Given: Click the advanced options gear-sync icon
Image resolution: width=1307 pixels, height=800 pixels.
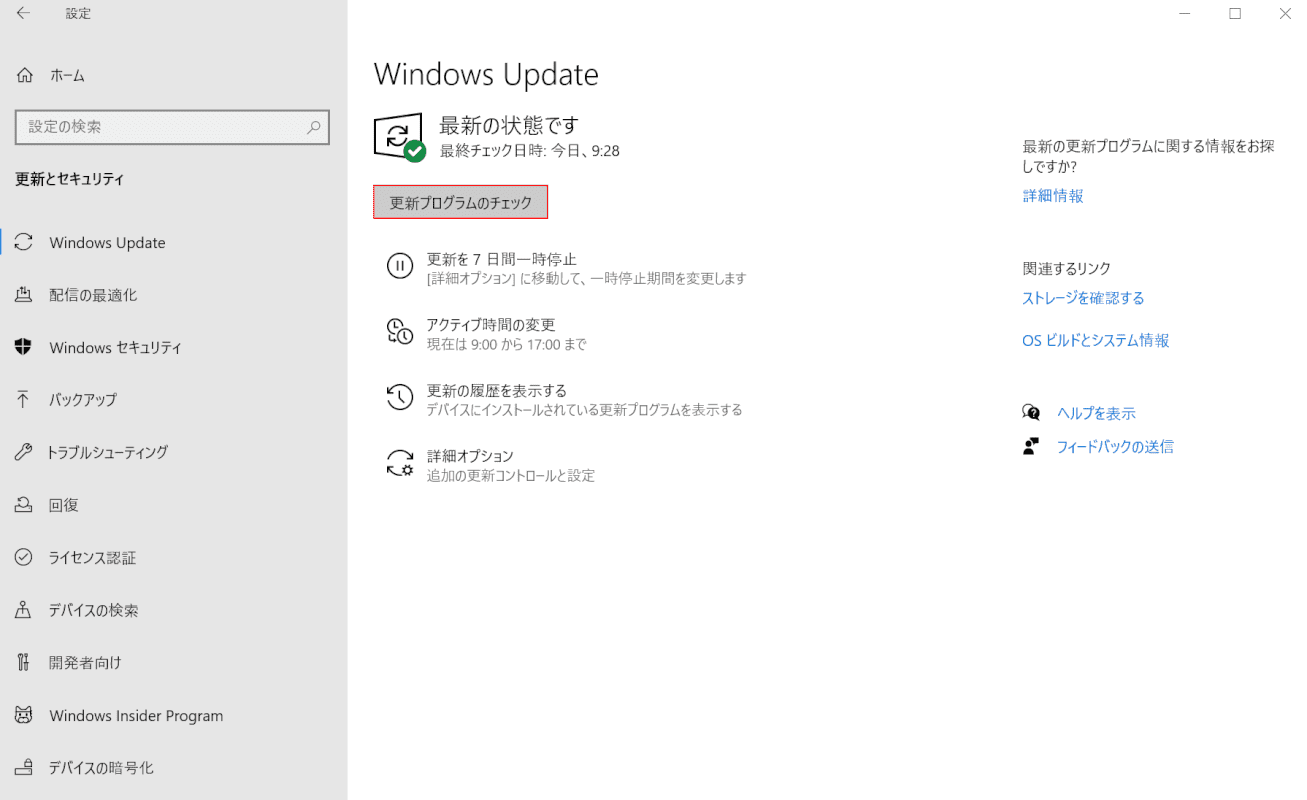Looking at the screenshot, I should (400, 463).
